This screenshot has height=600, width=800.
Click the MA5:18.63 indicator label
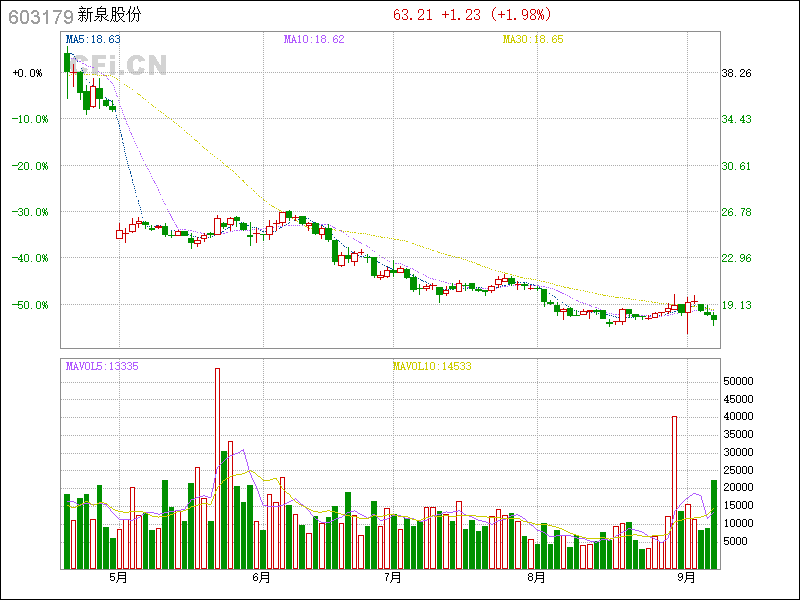click(93, 39)
